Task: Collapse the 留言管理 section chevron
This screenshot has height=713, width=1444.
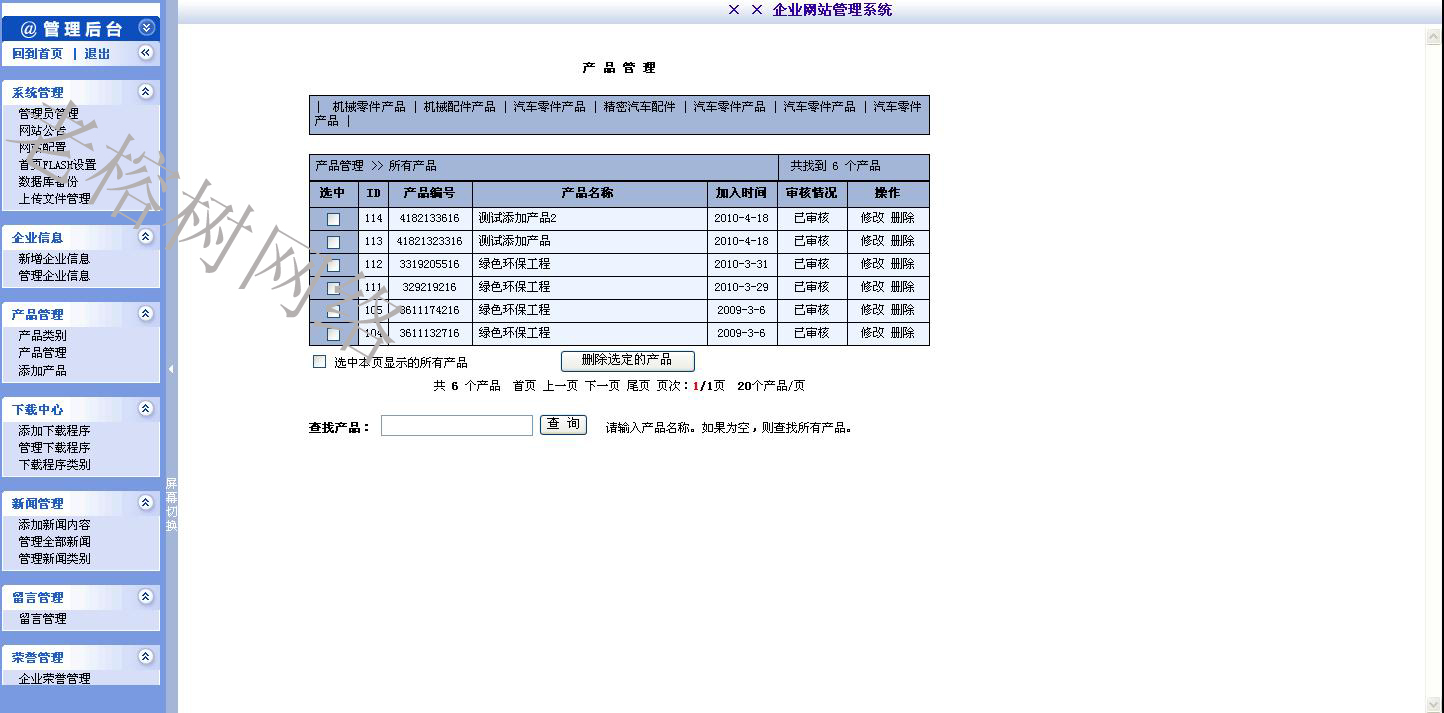Action: 146,596
